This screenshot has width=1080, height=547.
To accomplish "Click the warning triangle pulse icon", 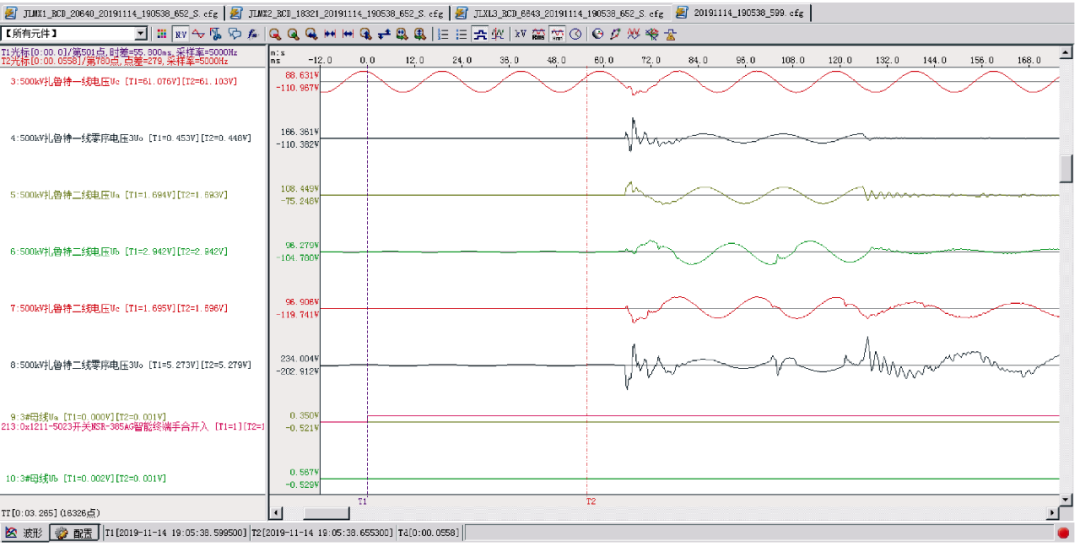I will tap(669, 34).
